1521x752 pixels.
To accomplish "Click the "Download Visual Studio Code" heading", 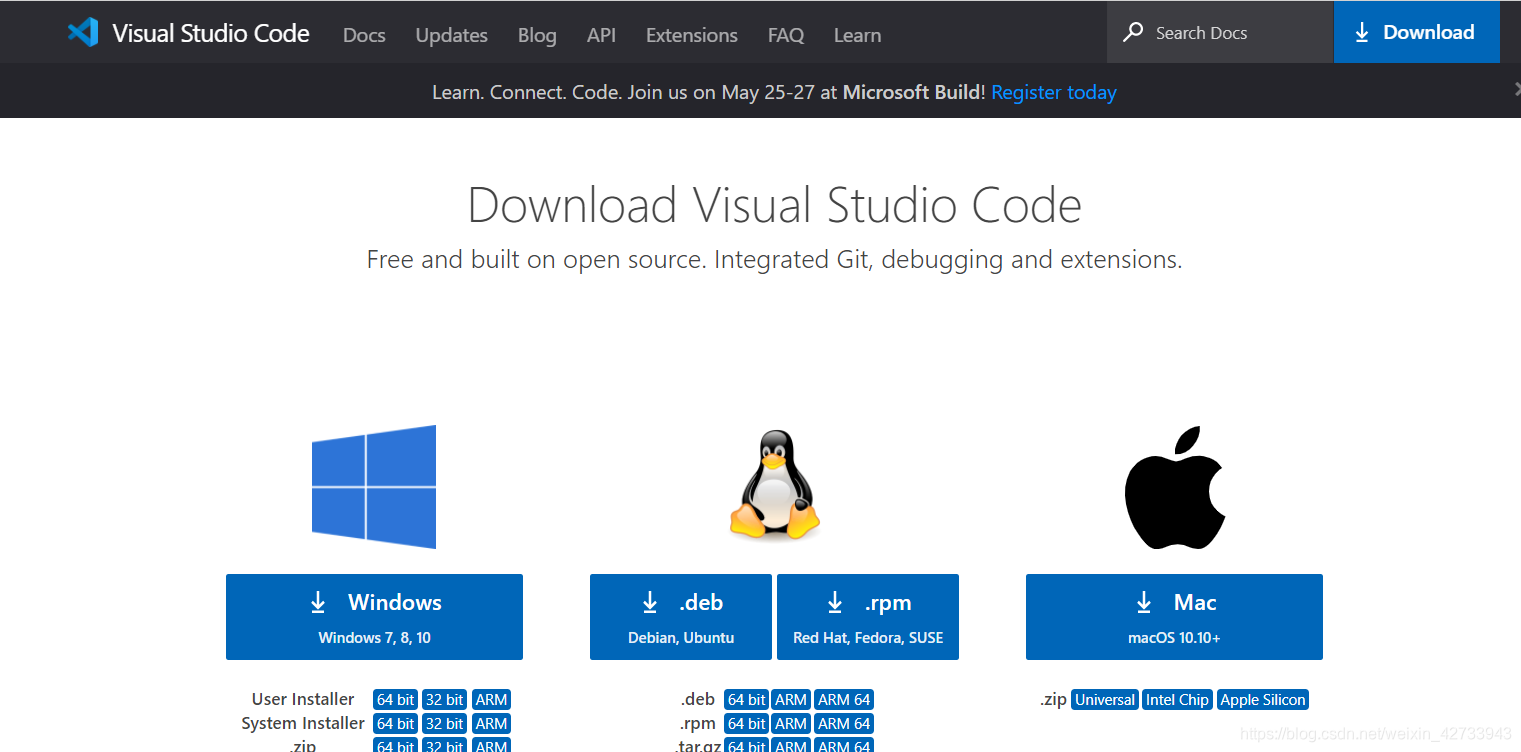I will click(x=774, y=205).
